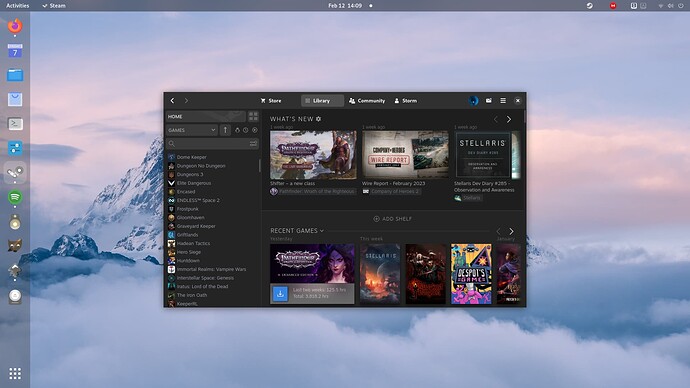Viewport: 690px width, 388px height.
Task: Go forward with the right arrow in Steam header
Action: (x=186, y=101)
